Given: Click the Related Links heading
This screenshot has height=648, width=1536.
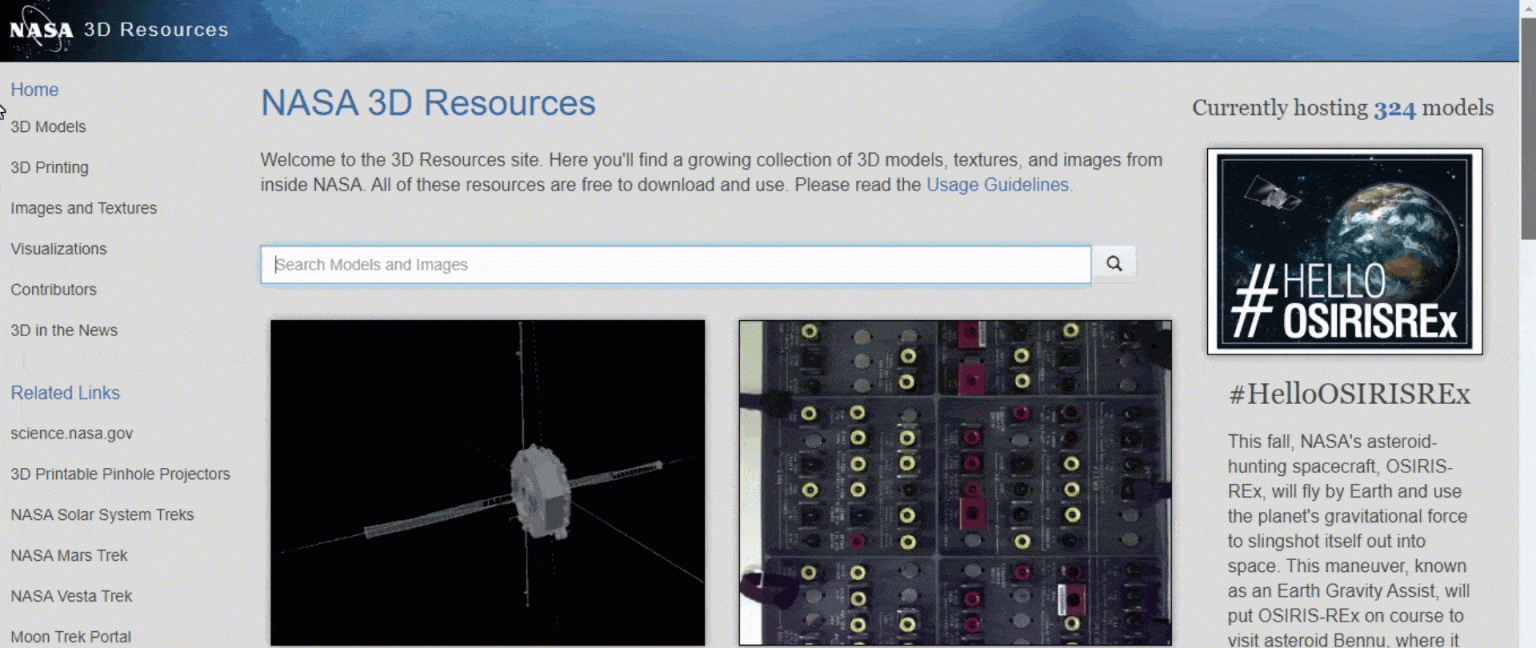Looking at the screenshot, I should coord(65,393).
